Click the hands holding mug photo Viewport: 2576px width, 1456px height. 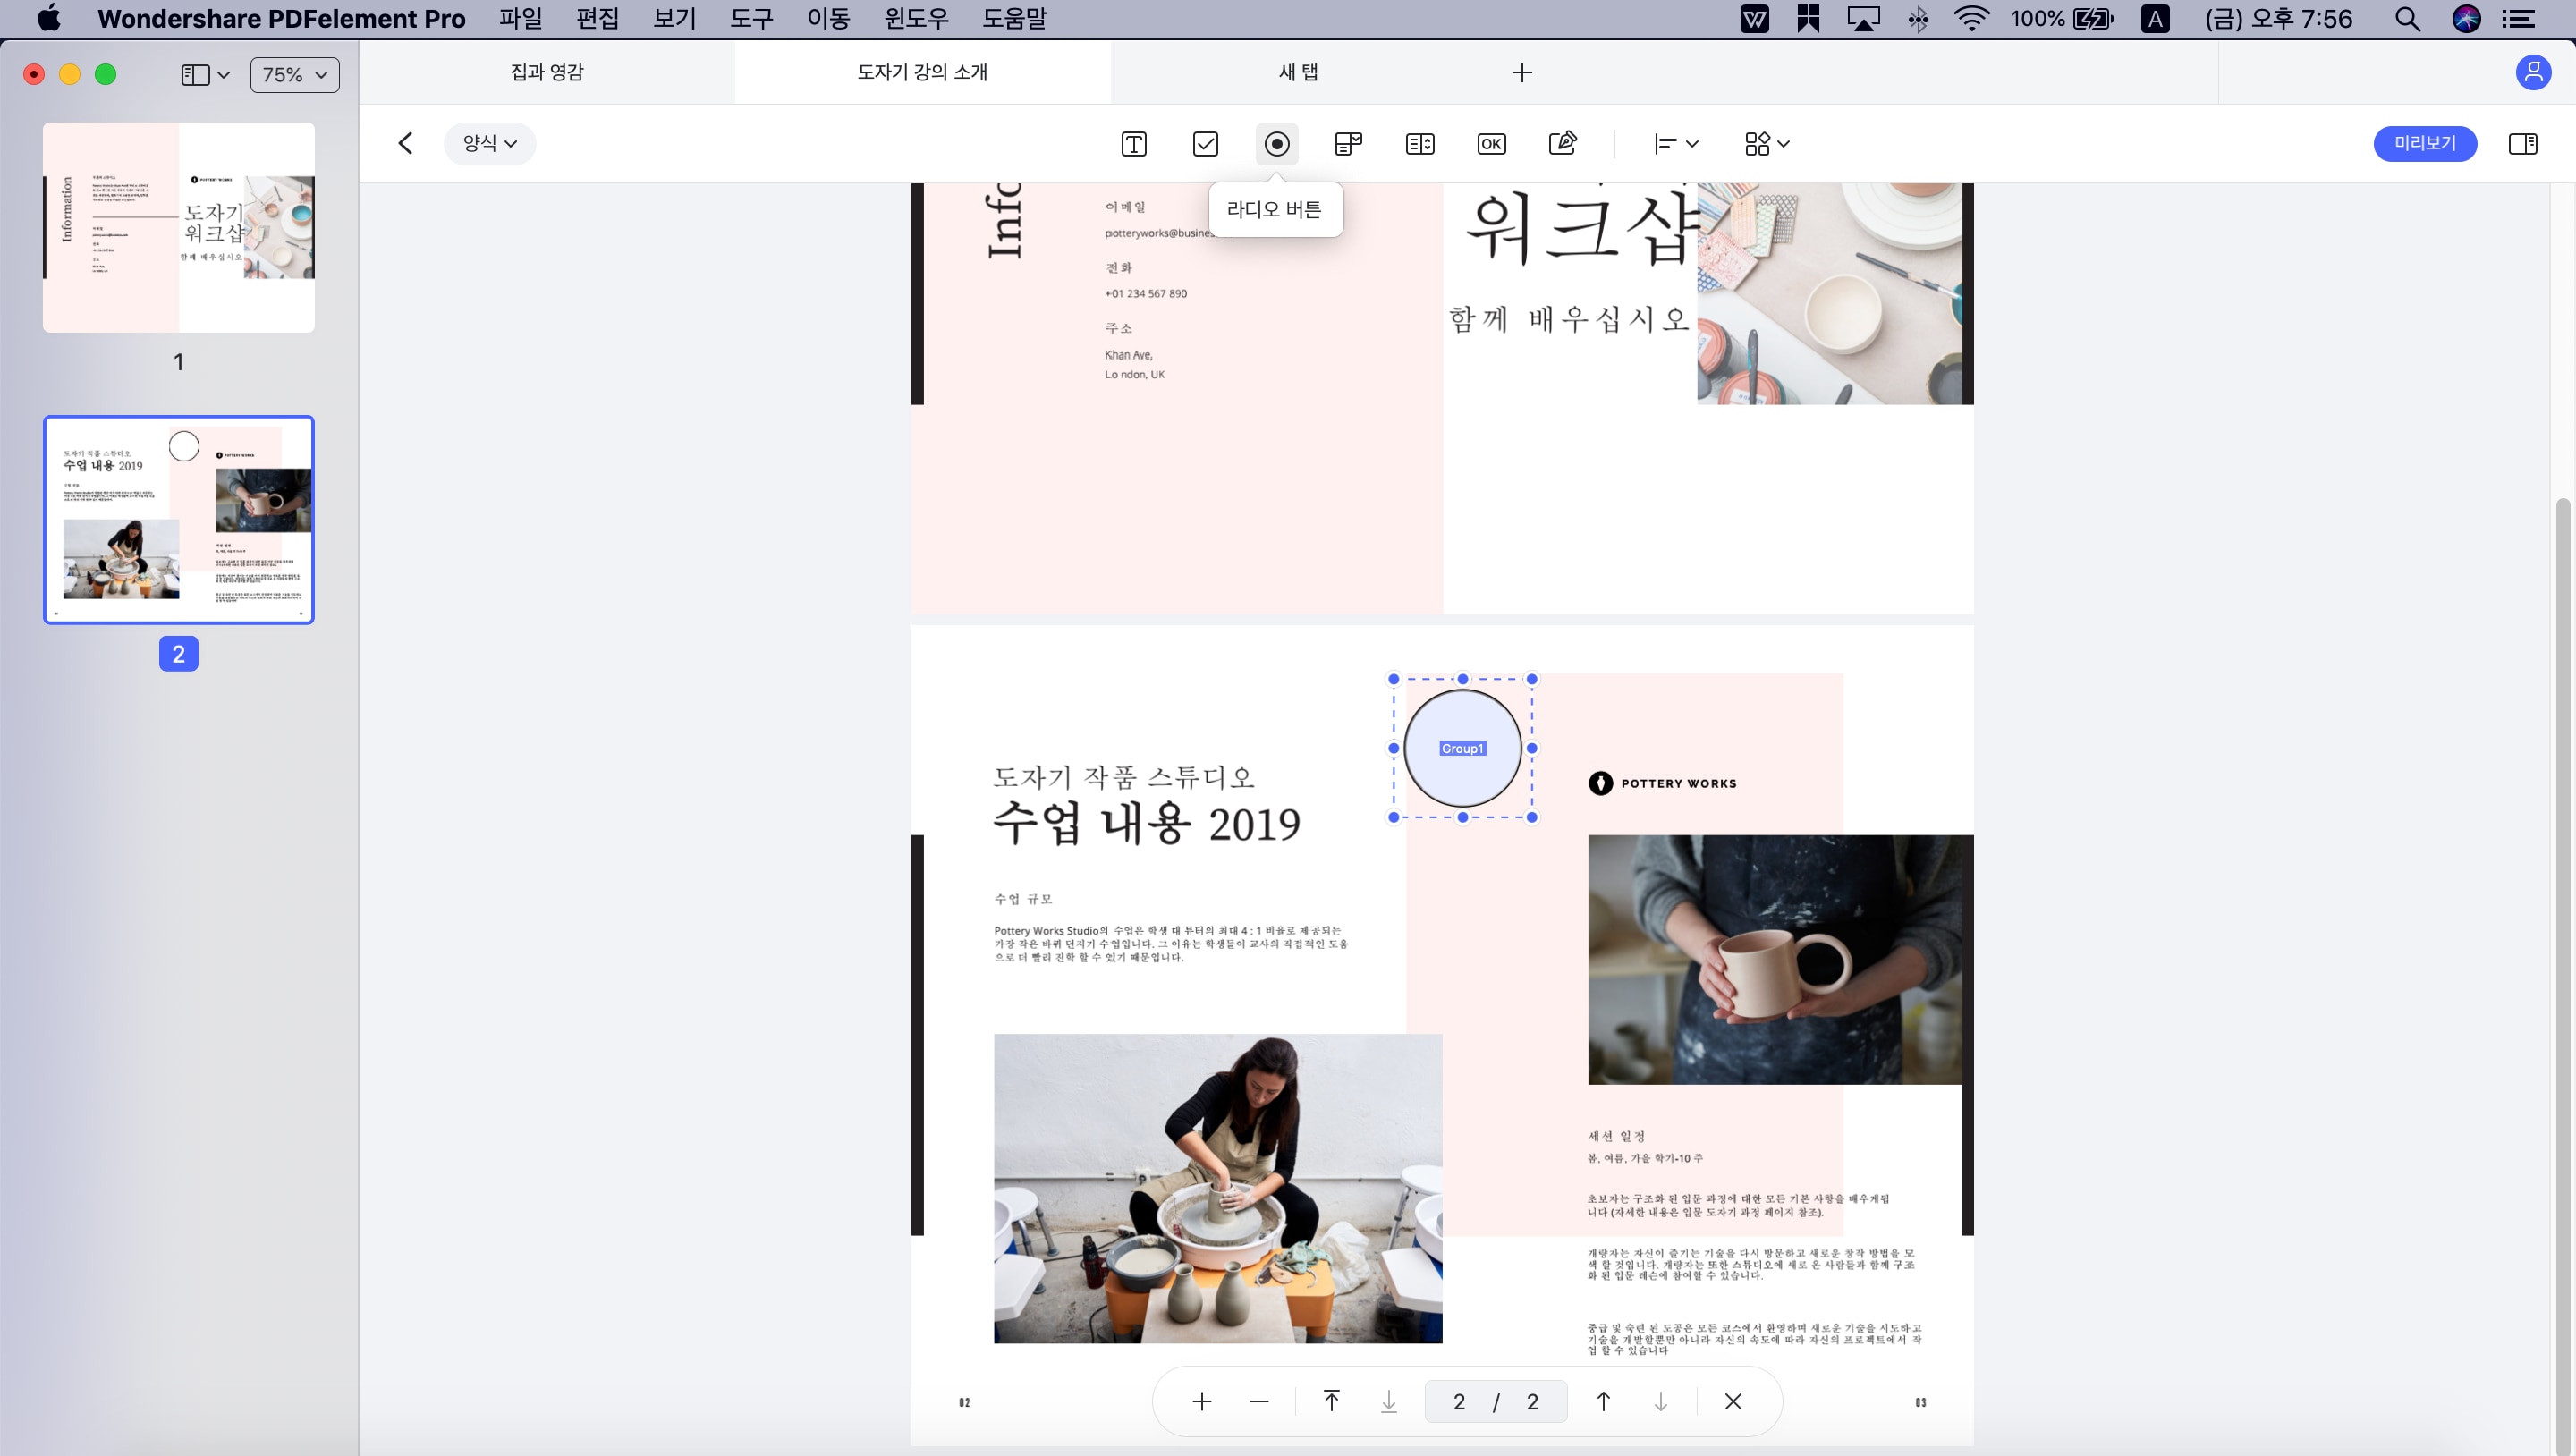pyautogui.click(x=1775, y=959)
